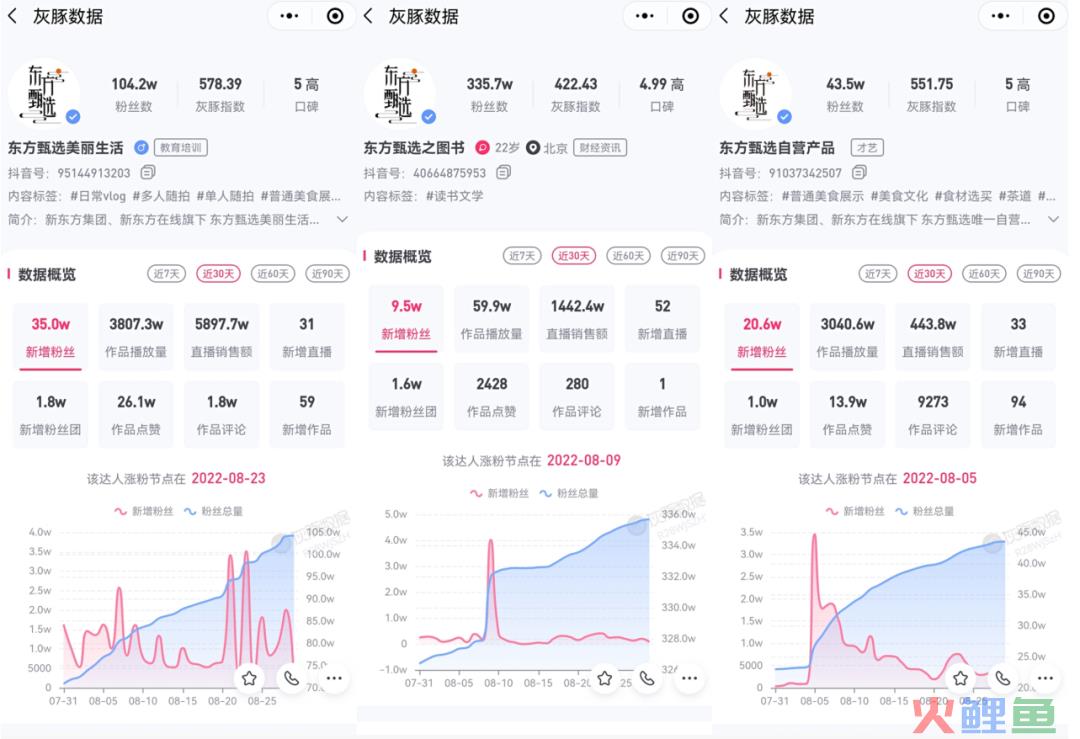Select 近7天 for 东方甄选美丽生活
This screenshot has height=739, width=1080.
166,273
